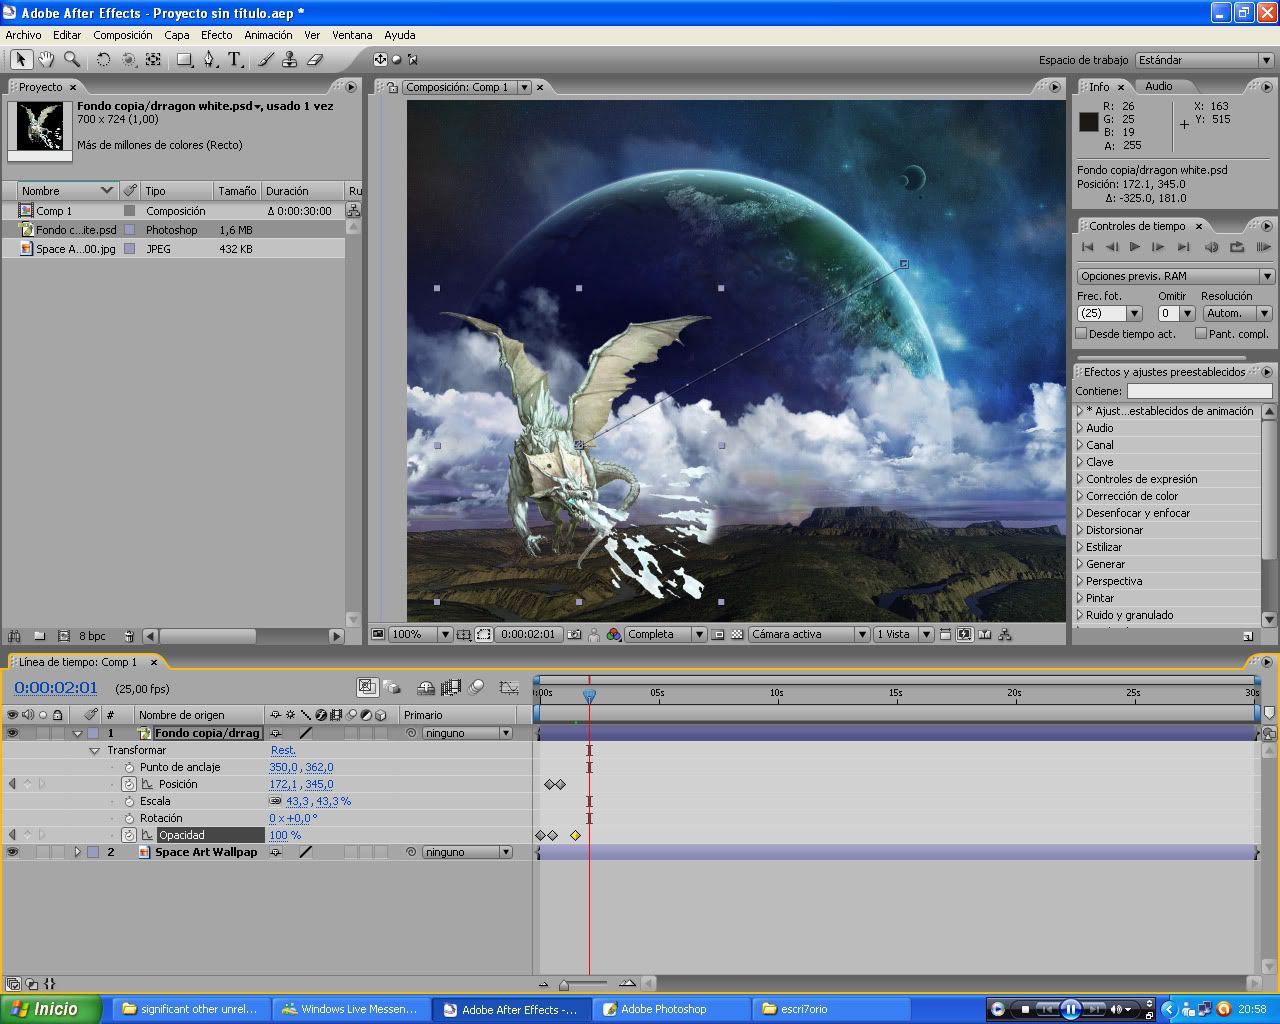Select the Clone Stamp tool
This screenshot has width=1280, height=1024.
point(290,60)
